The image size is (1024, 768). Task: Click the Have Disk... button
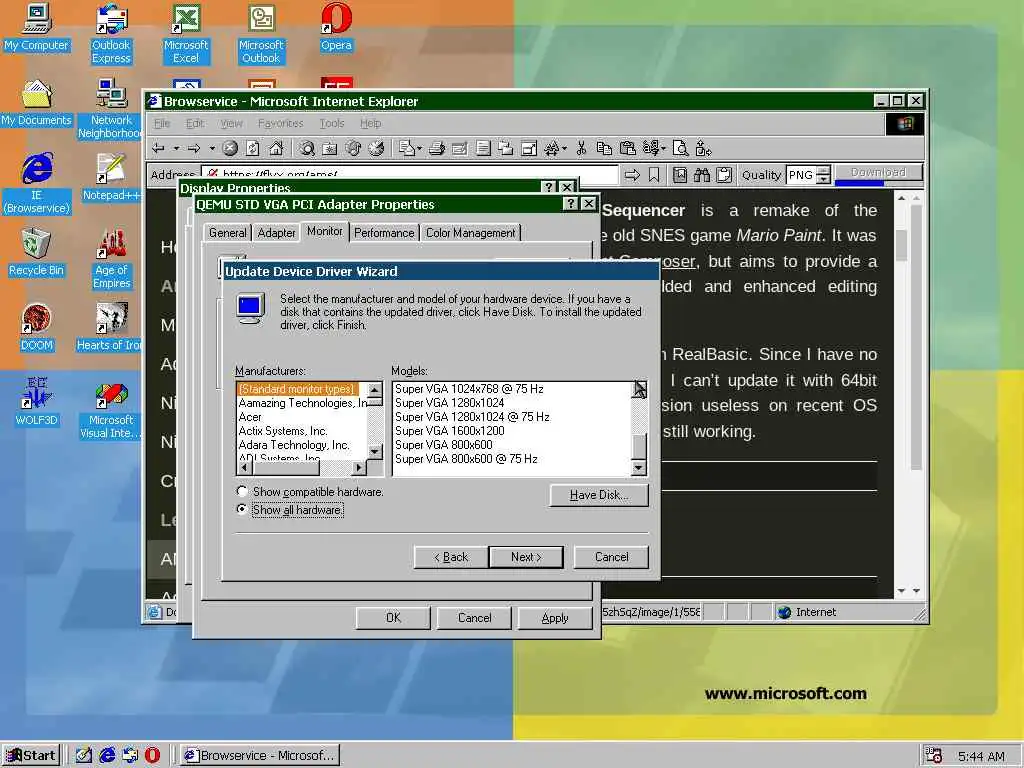tap(599, 495)
